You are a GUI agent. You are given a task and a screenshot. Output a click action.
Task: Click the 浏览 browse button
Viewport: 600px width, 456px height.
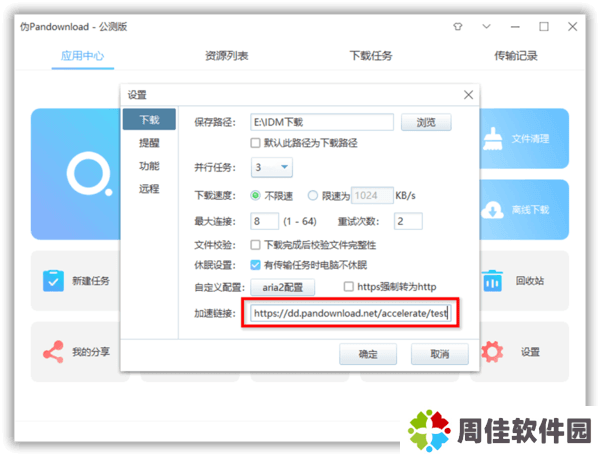pos(426,122)
